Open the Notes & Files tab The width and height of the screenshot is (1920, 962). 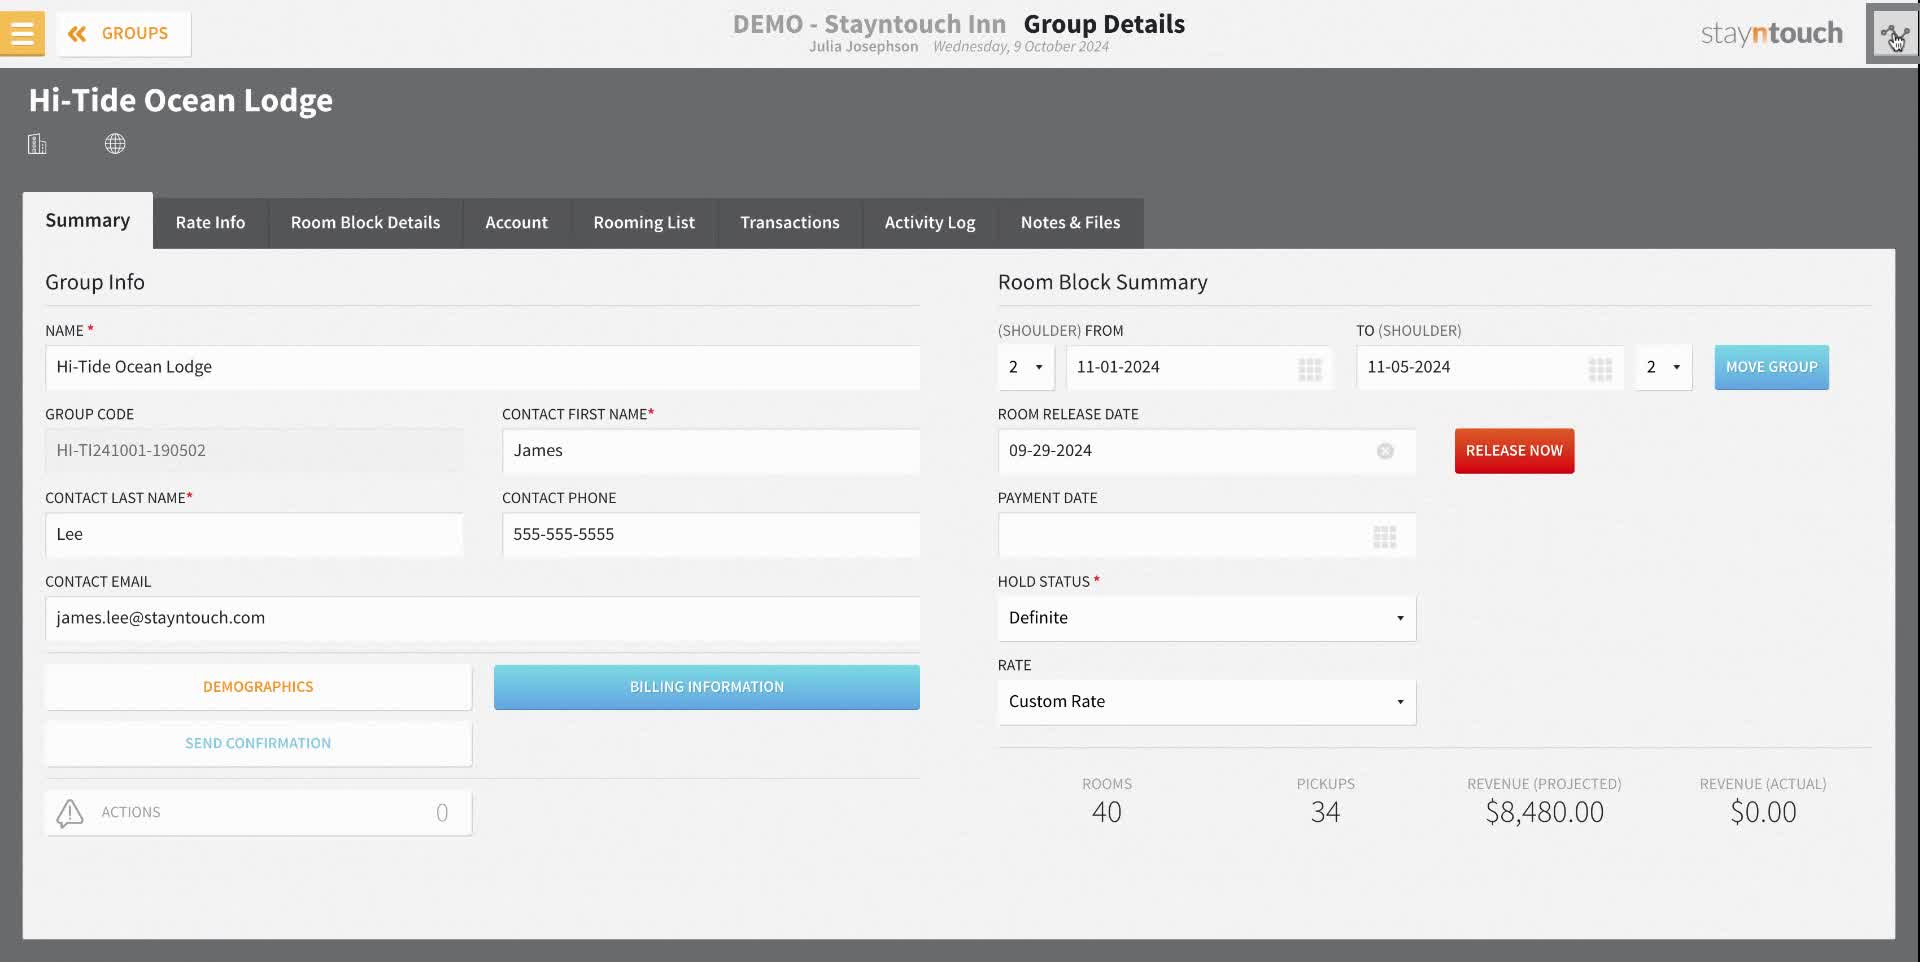click(1070, 223)
